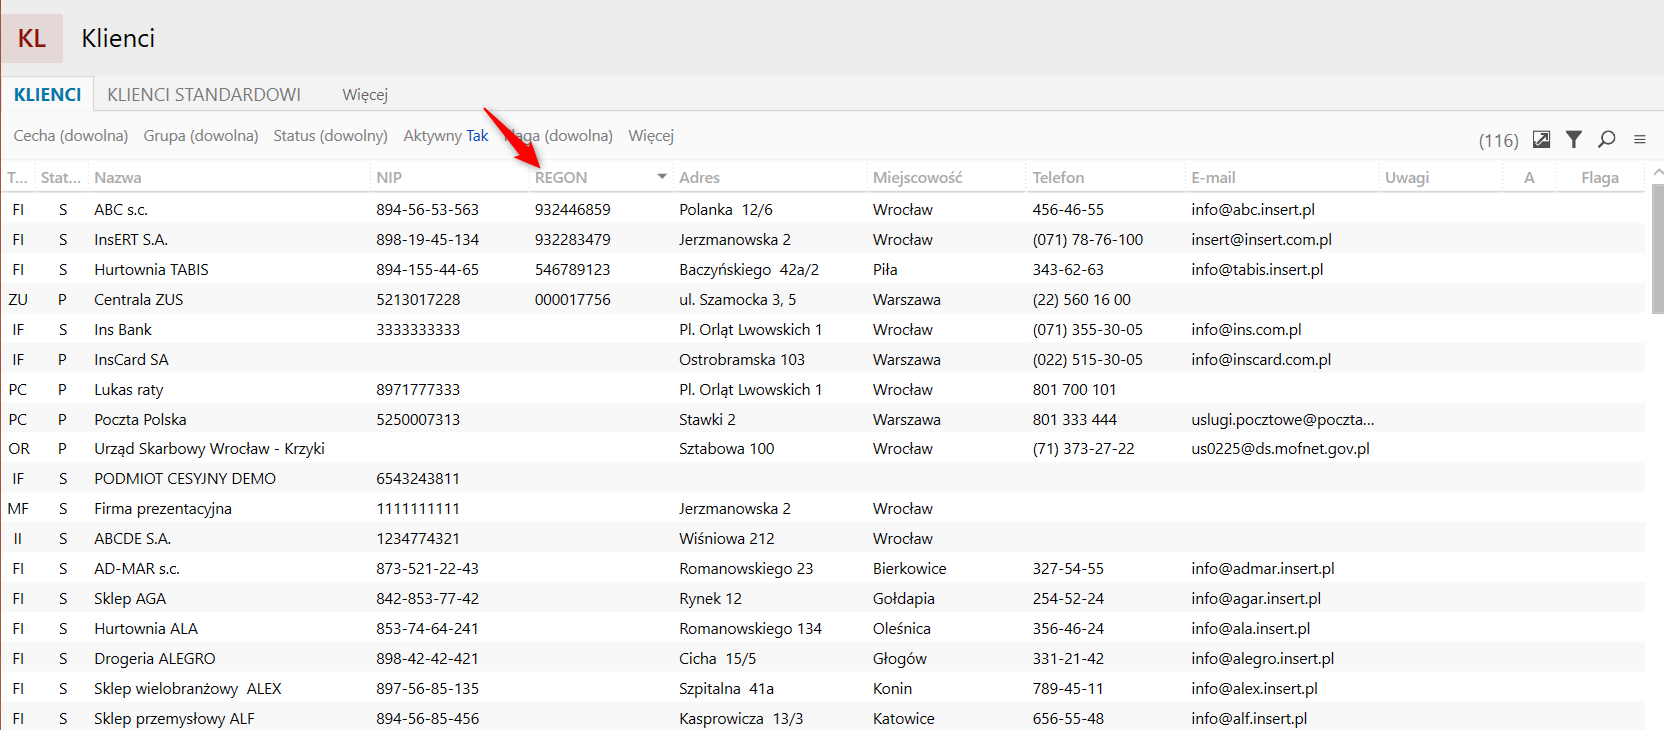
Task: Sort by the Adres column header
Action: [699, 178]
